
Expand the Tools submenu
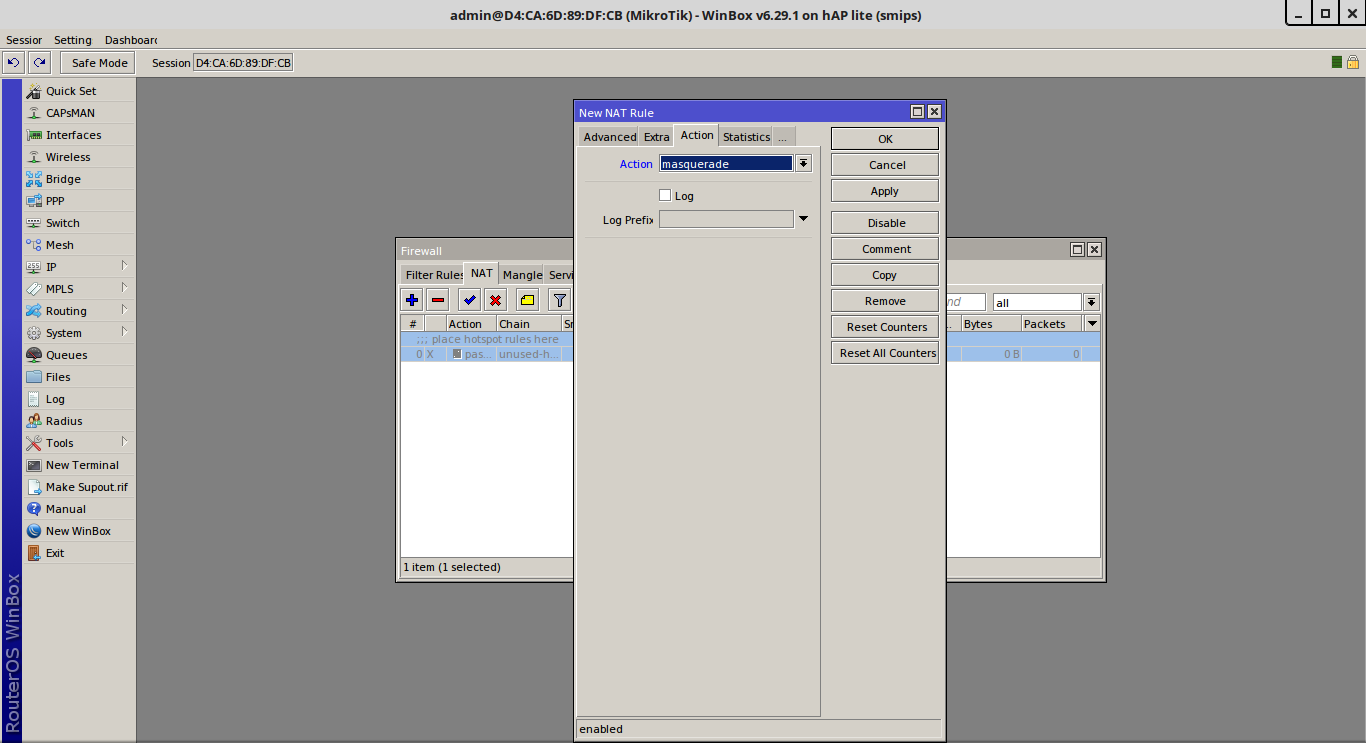click(x=80, y=443)
